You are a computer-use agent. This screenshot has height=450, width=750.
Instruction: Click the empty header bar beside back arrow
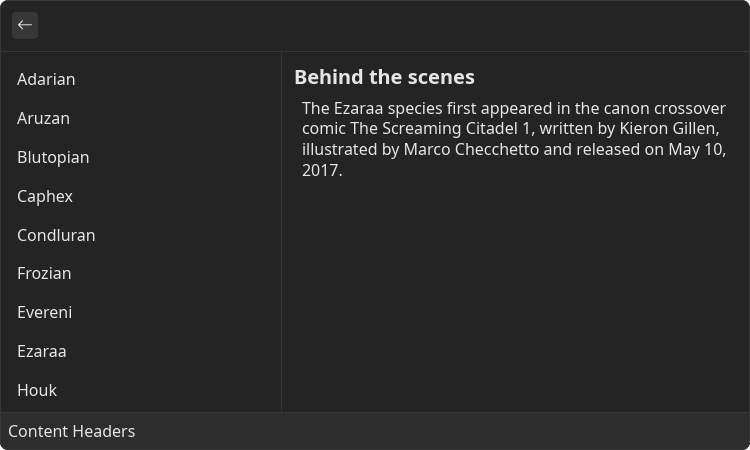tap(392, 25)
